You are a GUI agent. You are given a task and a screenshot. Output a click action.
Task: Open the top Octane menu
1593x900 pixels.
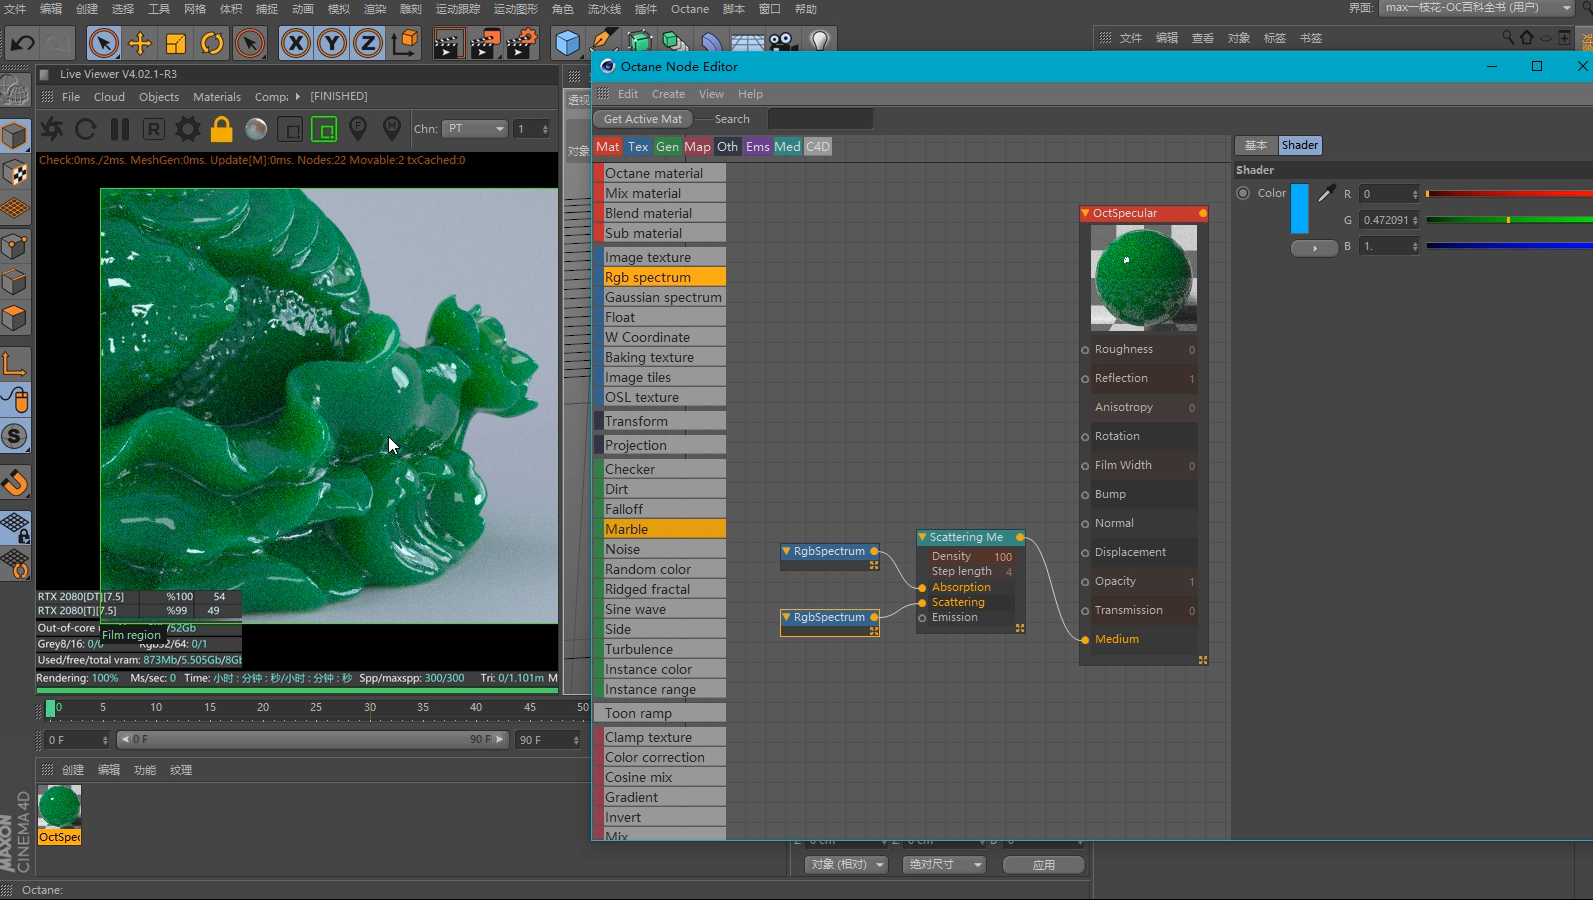[x=690, y=9]
